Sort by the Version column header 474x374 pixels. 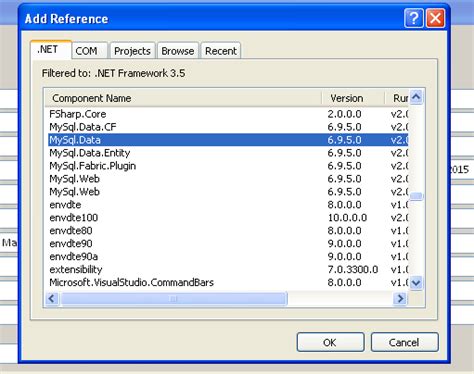(x=353, y=98)
